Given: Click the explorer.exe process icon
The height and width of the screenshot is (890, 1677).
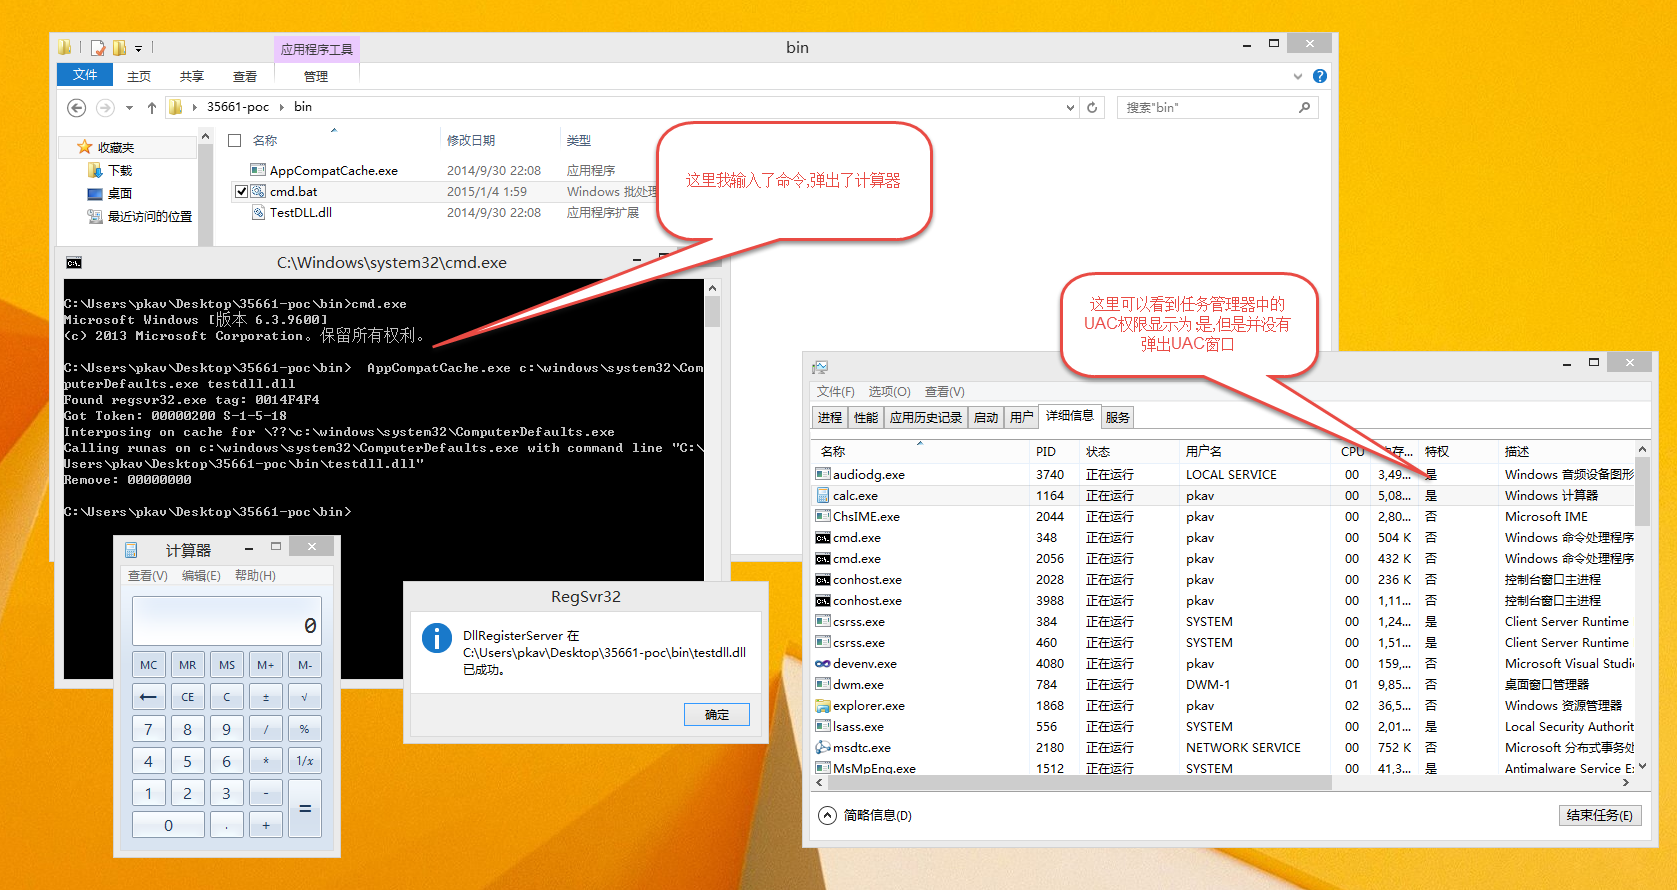Looking at the screenshot, I should (823, 705).
